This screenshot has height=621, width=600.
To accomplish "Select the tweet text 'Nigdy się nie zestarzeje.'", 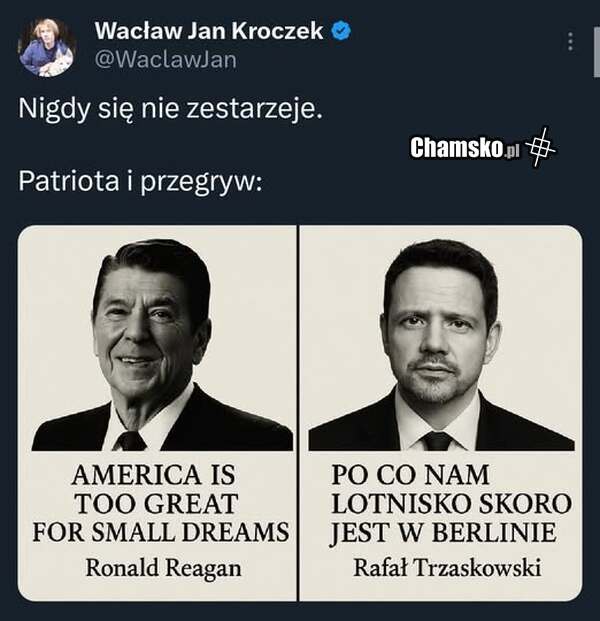I will [x=170, y=109].
